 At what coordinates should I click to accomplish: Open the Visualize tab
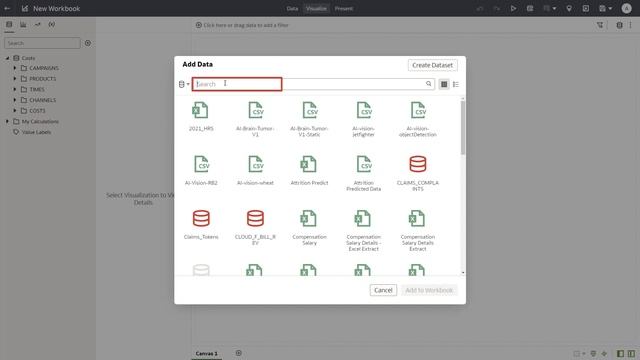pos(316,8)
